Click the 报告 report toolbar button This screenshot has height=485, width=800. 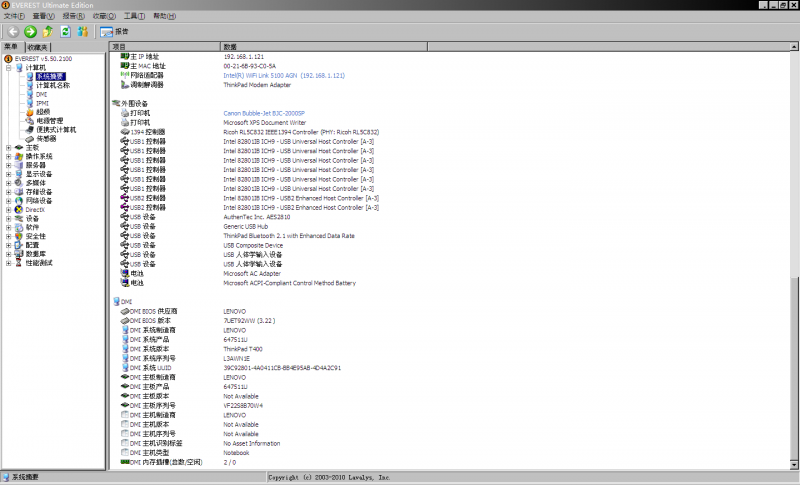pos(114,32)
